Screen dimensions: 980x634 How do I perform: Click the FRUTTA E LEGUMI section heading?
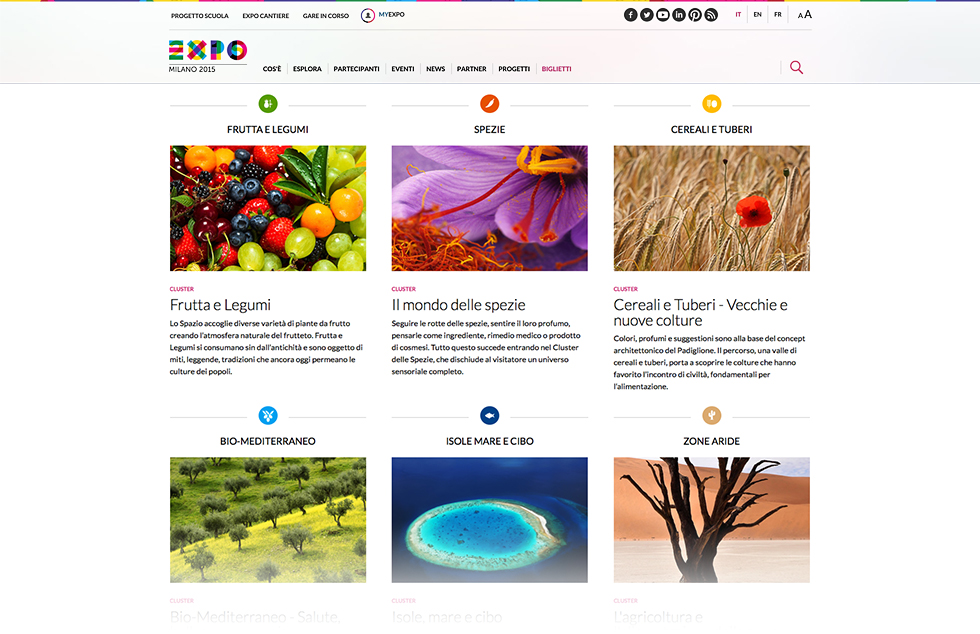tap(268, 129)
